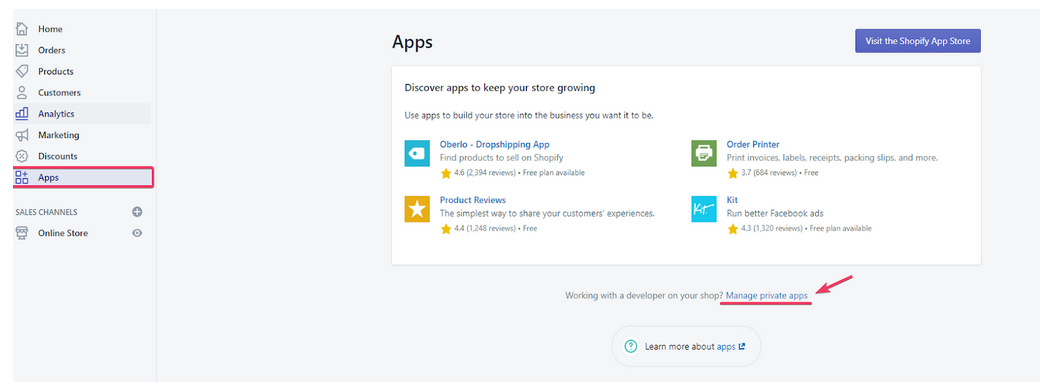Click the Customers person icon
This screenshot has width=1040, height=391.
click(x=22, y=92)
